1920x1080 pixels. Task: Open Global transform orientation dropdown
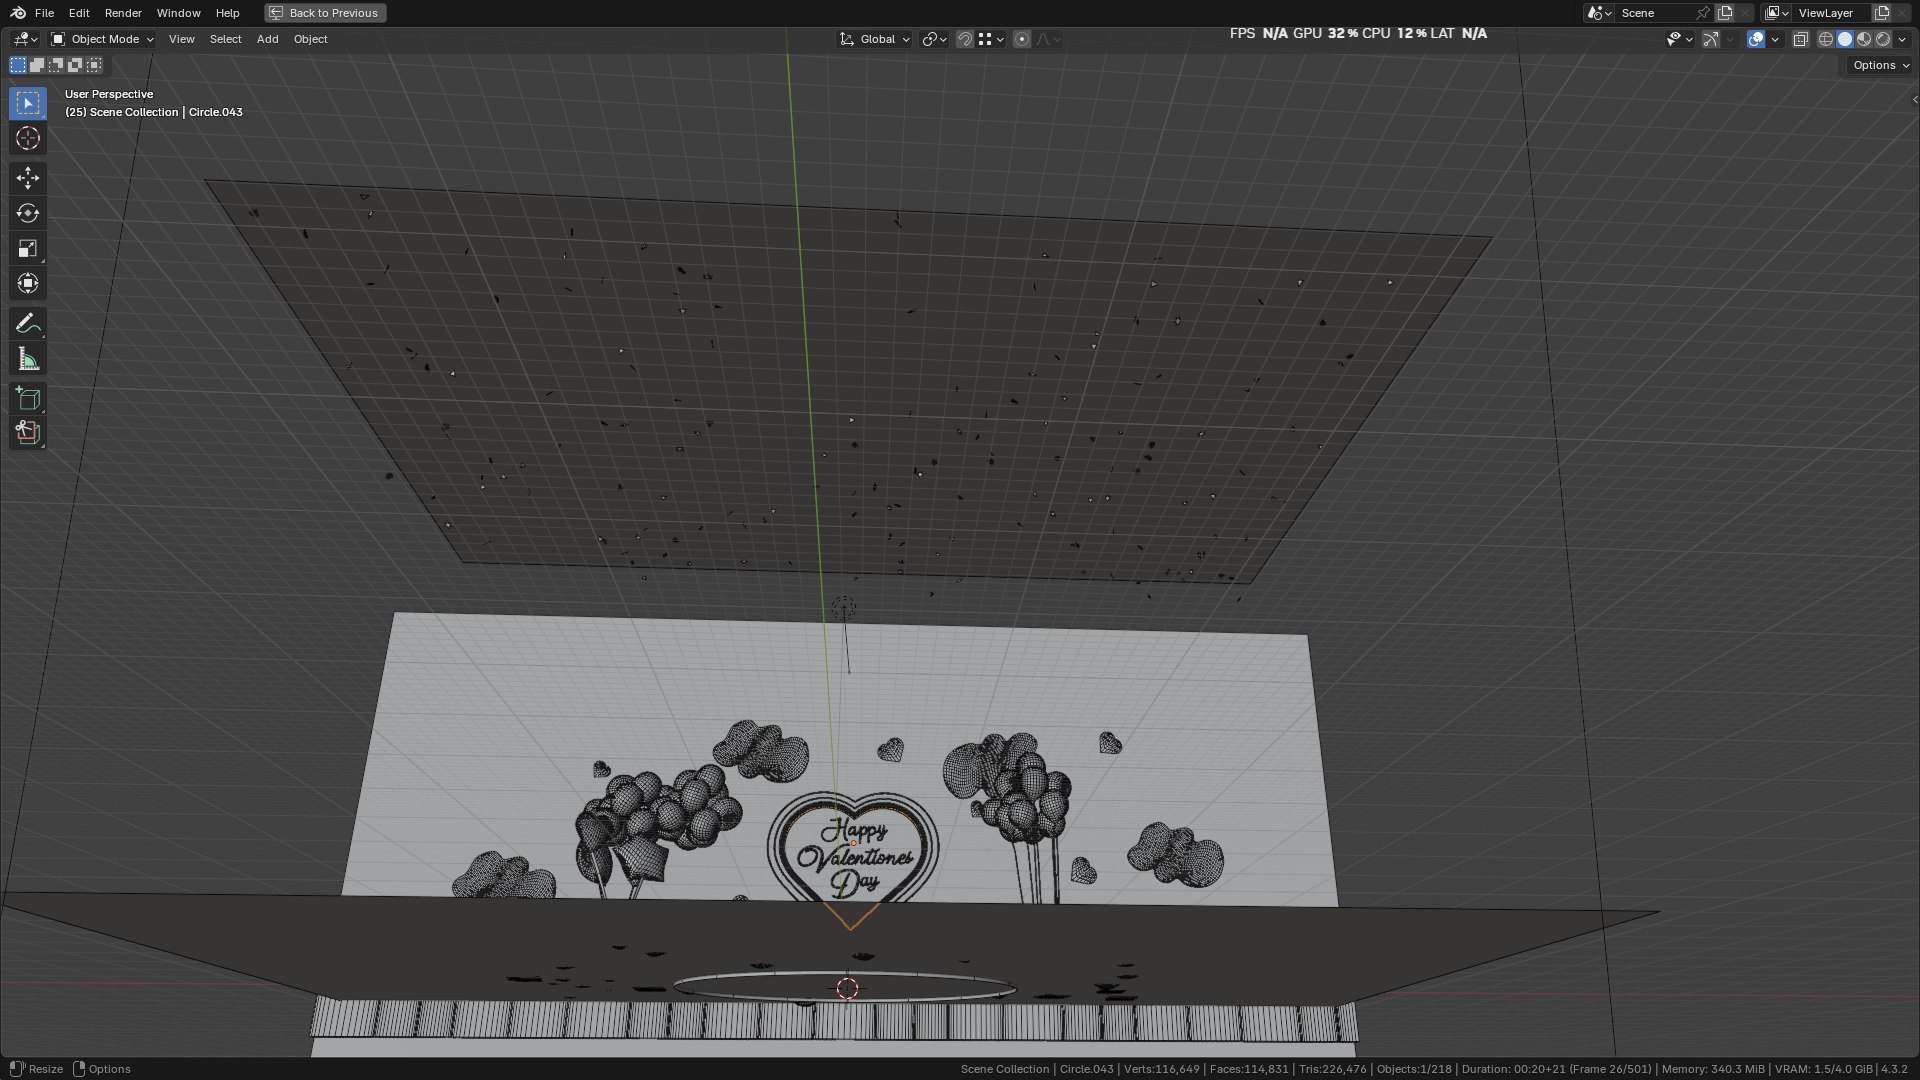tap(875, 39)
